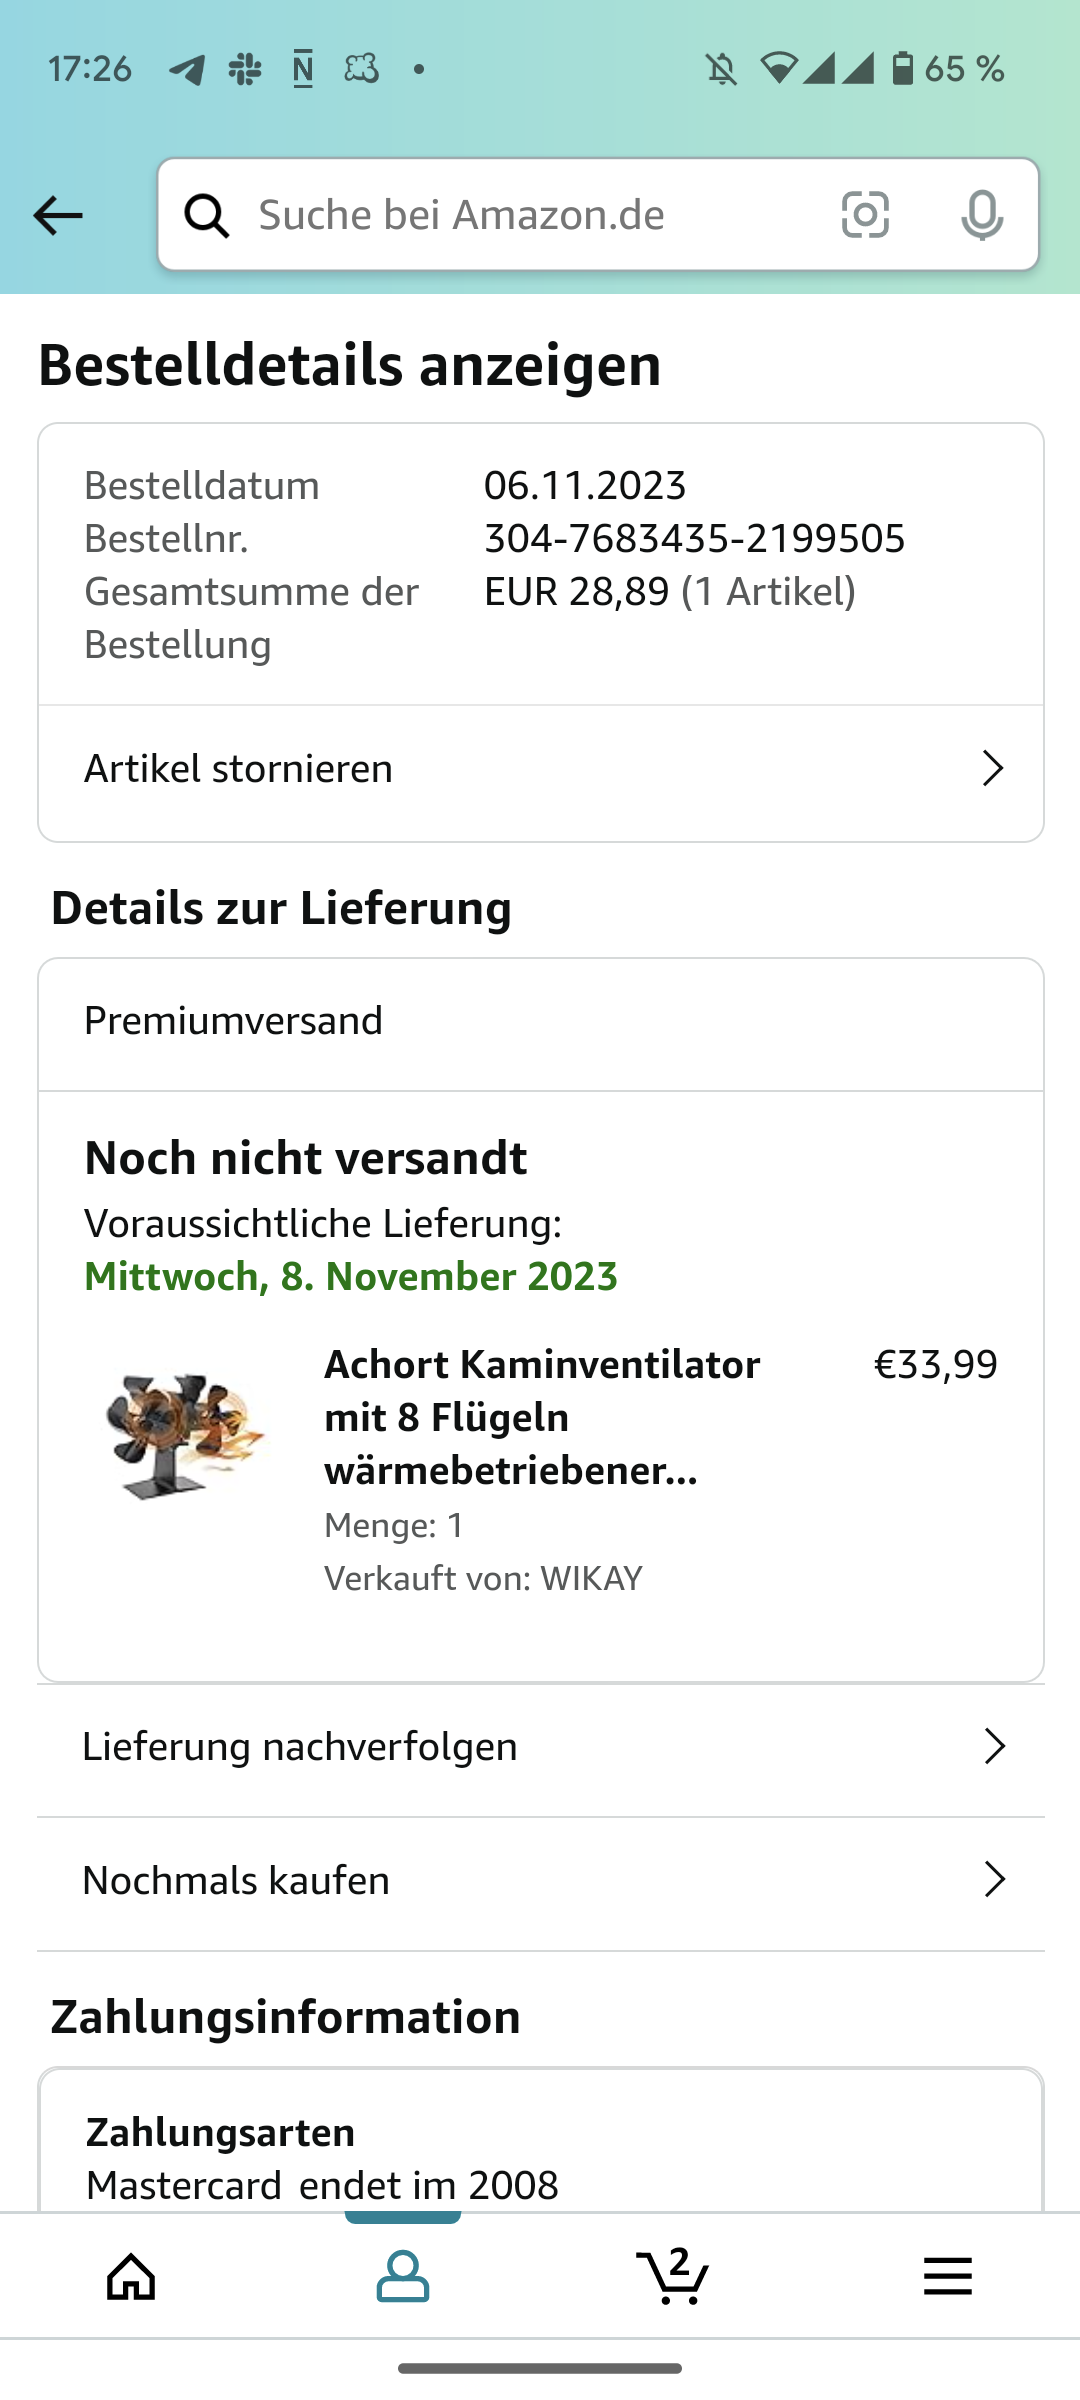The image size is (1080, 2400).
Task: Tap the bottom home gesture bar
Action: 540,2368
